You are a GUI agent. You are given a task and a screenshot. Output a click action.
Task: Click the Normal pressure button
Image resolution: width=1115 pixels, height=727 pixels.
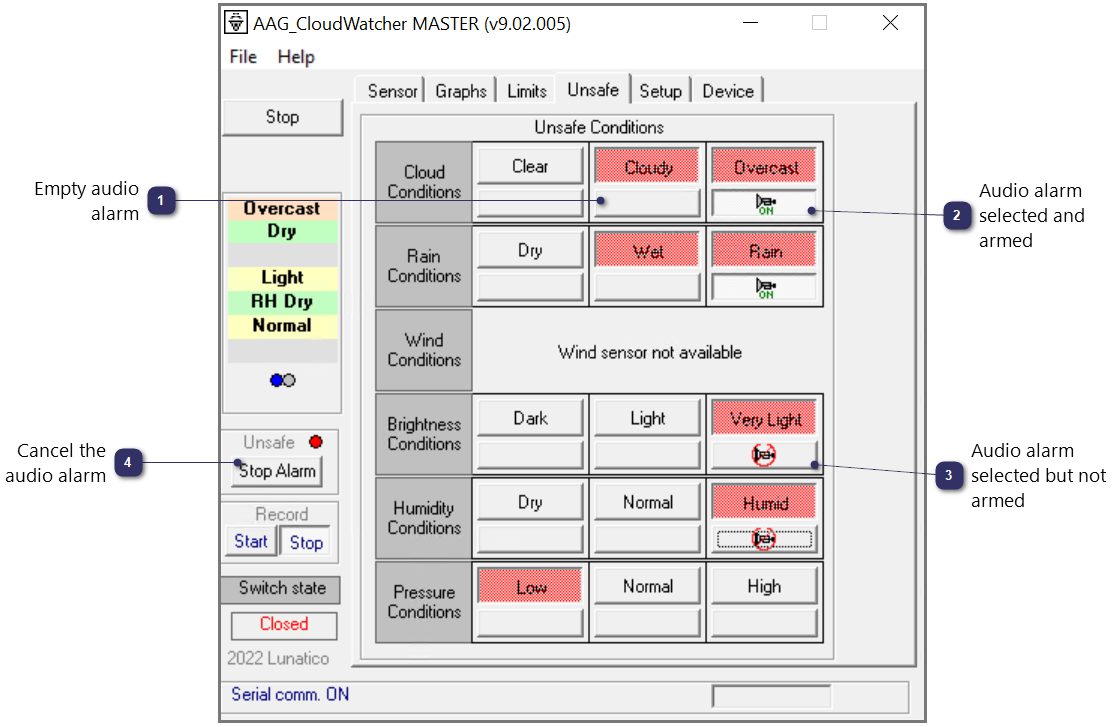tap(648, 585)
